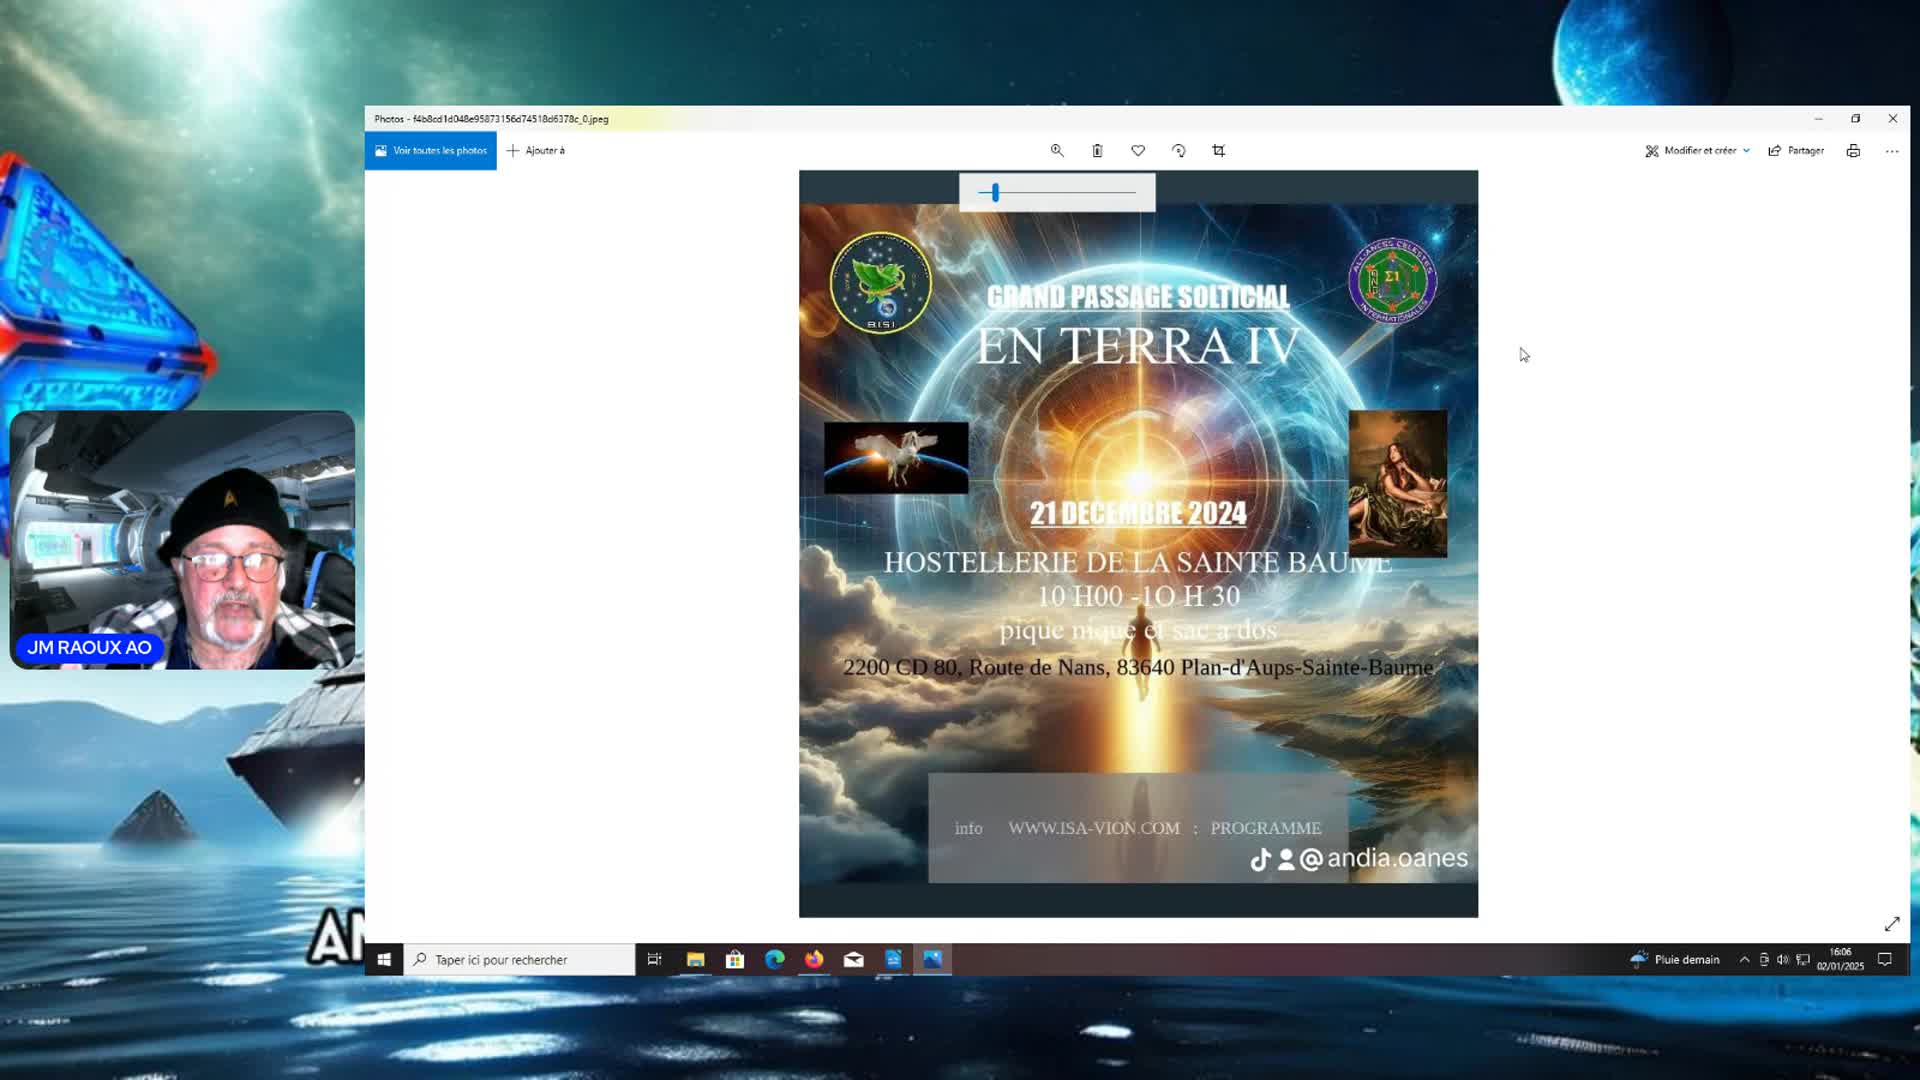Click the BISI round logo on poster
Image resolution: width=1920 pixels, height=1080 pixels.
(x=881, y=283)
